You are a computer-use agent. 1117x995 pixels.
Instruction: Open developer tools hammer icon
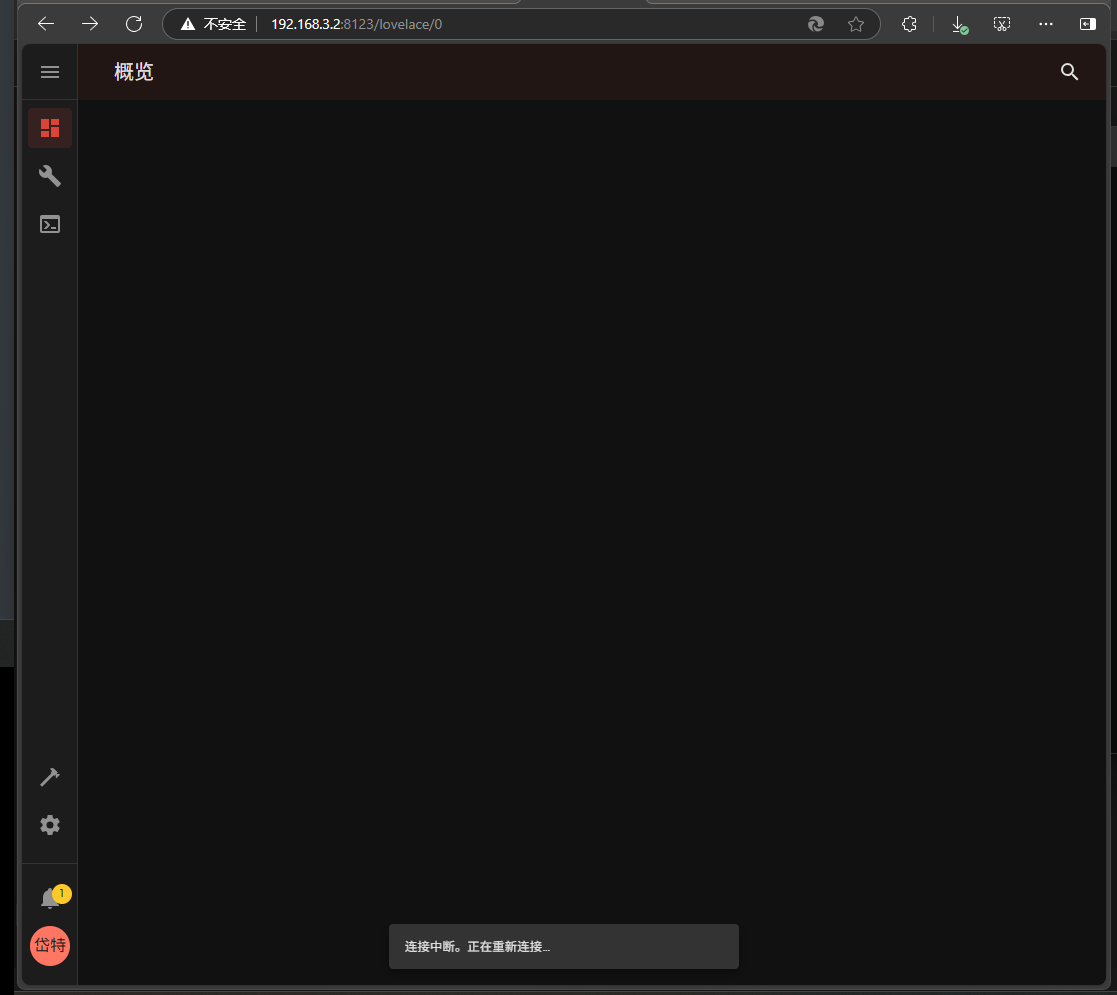click(x=50, y=777)
